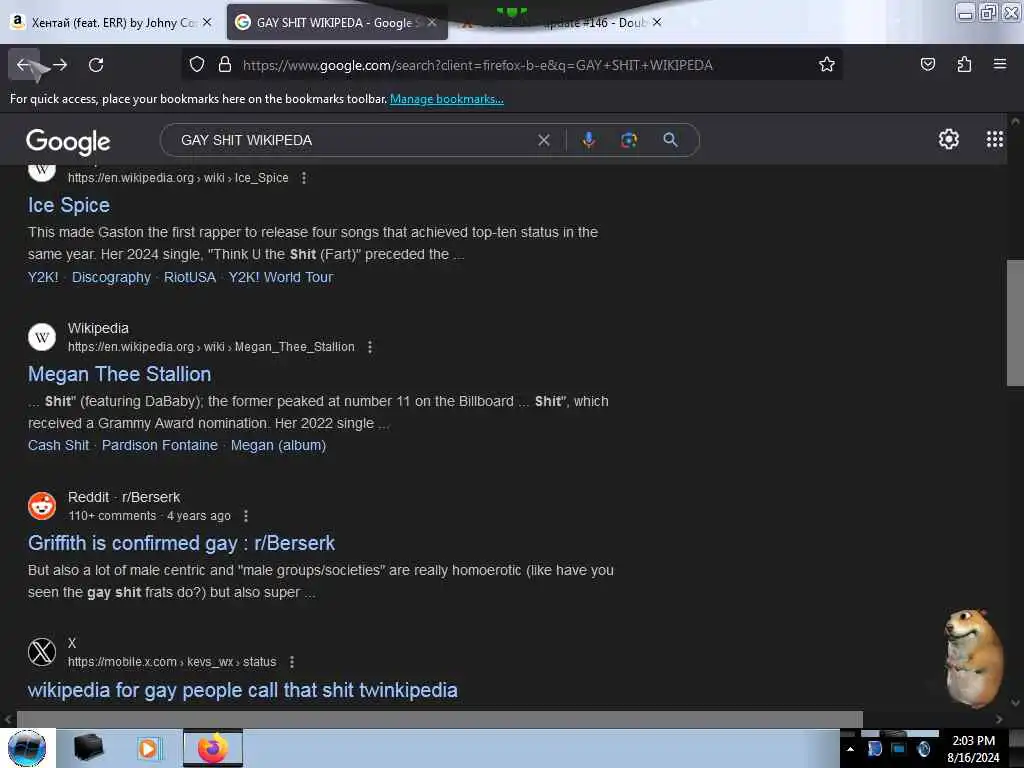Close the Google search tab
This screenshot has width=1024, height=768.
tap(432, 22)
